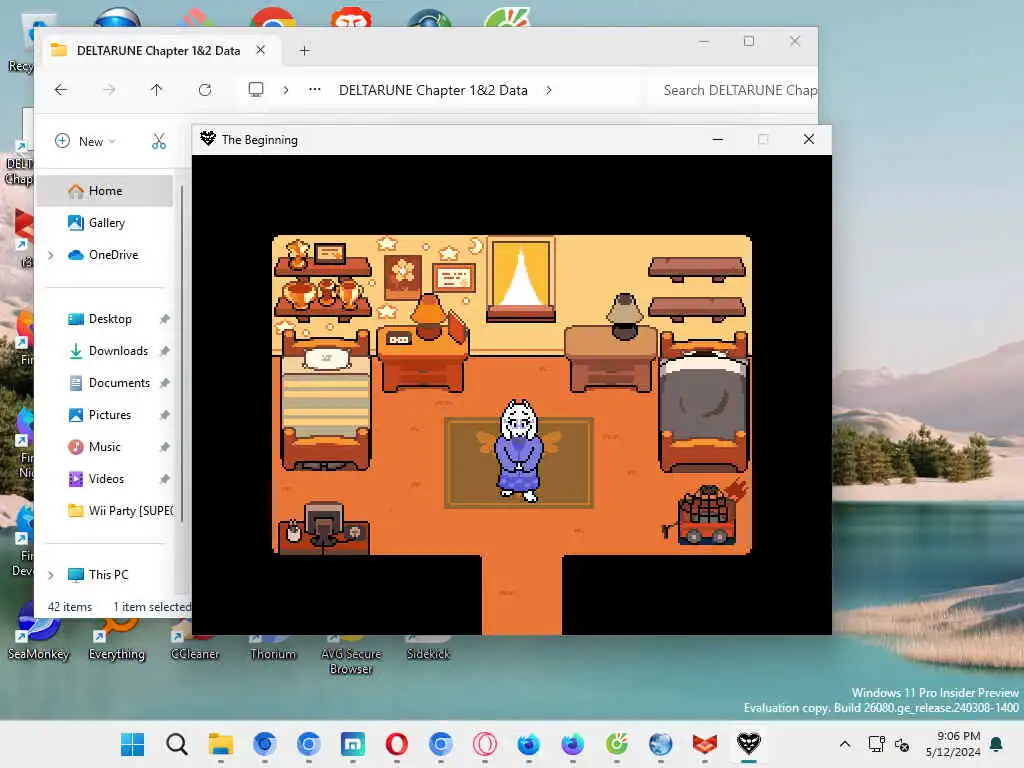
Task: Open OneDrive in the navigation pane
Action: (x=104, y=255)
